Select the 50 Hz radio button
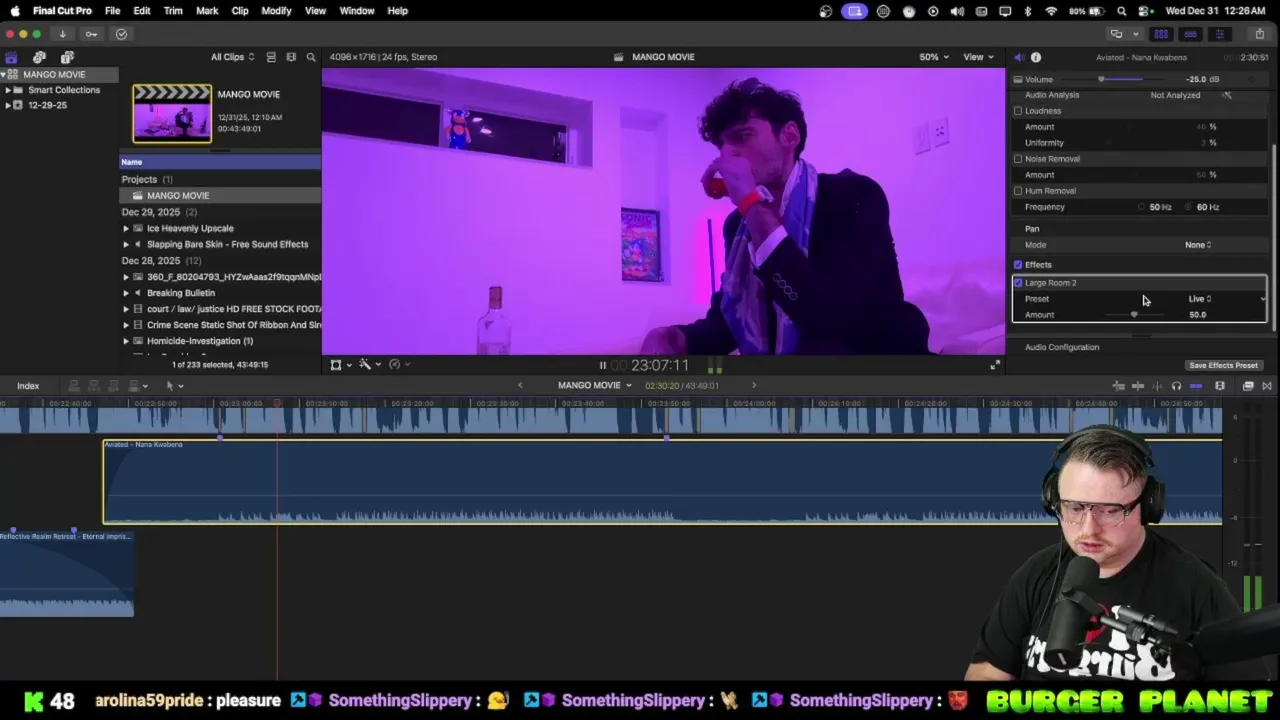The height and width of the screenshot is (720, 1280). point(1141,207)
